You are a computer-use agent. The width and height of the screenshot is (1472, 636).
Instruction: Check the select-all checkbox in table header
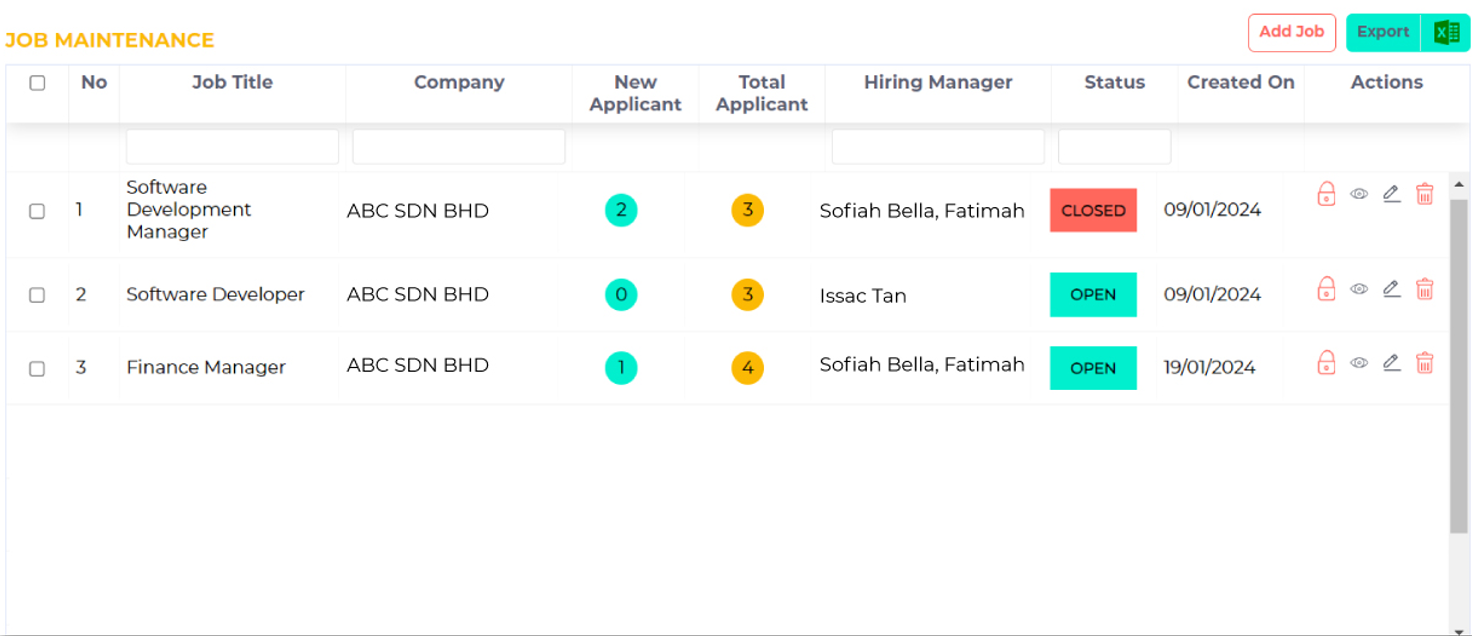37,84
